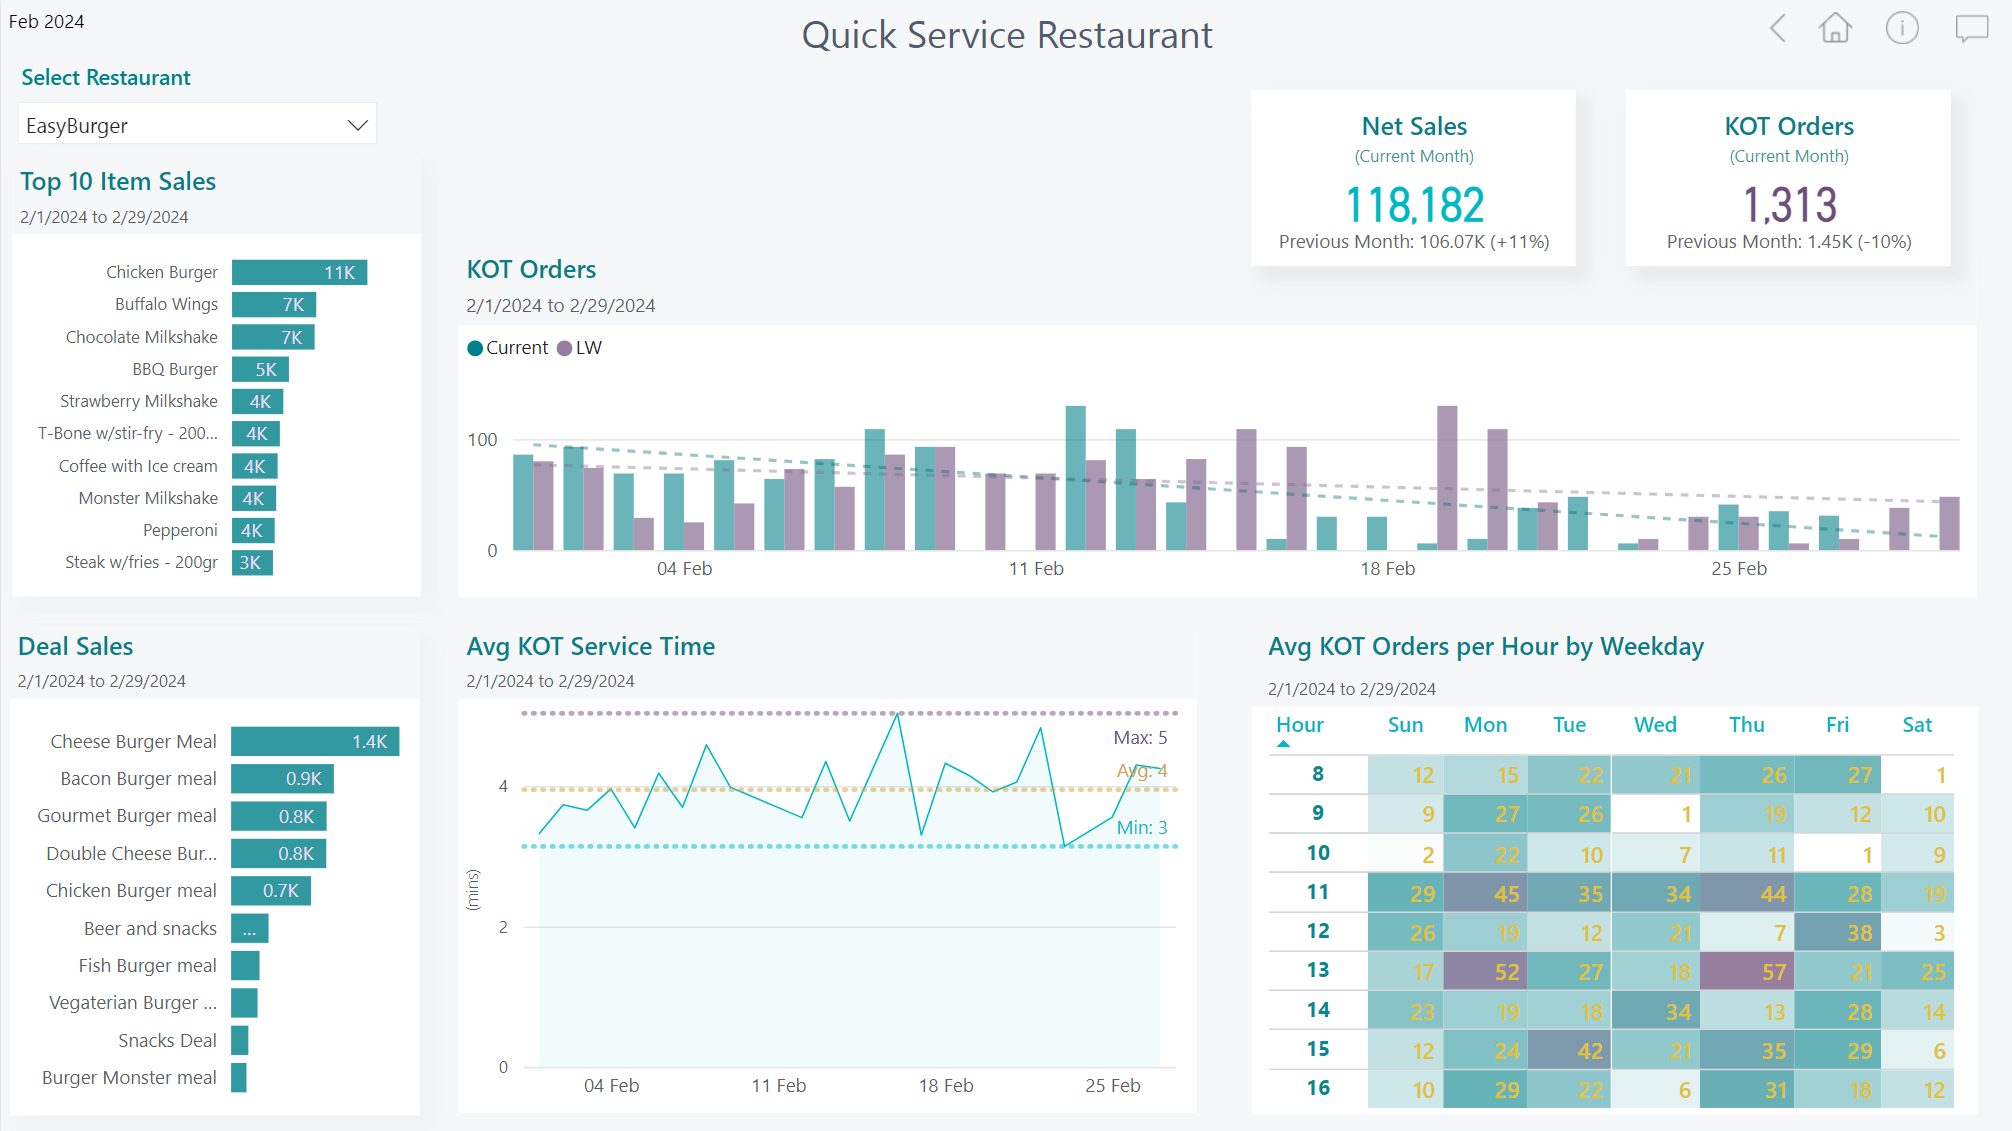
Task: Click the Beer and snacks ellipsis bar
Action: (x=249, y=929)
